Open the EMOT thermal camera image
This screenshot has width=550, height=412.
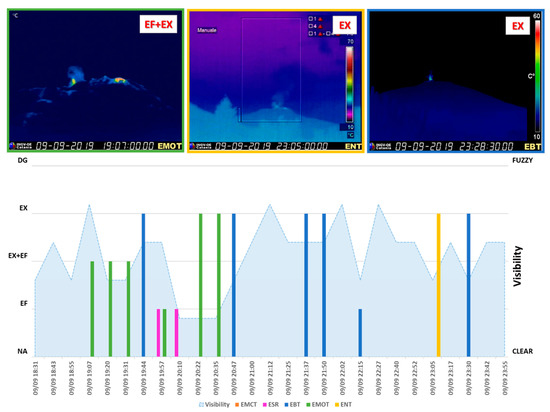click(95, 81)
